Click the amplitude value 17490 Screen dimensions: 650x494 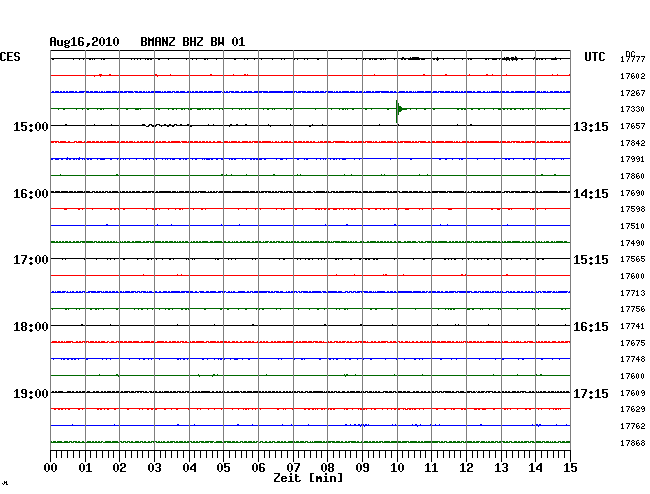[633, 243]
